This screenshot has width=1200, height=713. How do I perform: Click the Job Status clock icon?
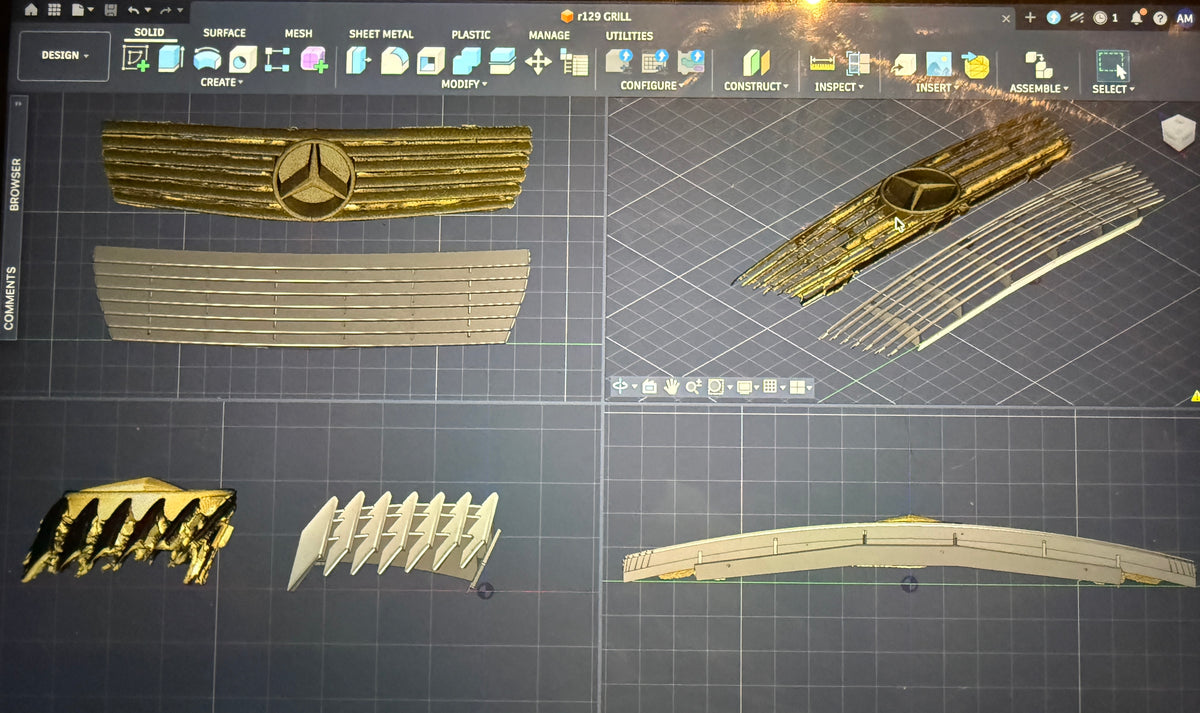click(x=1101, y=17)
